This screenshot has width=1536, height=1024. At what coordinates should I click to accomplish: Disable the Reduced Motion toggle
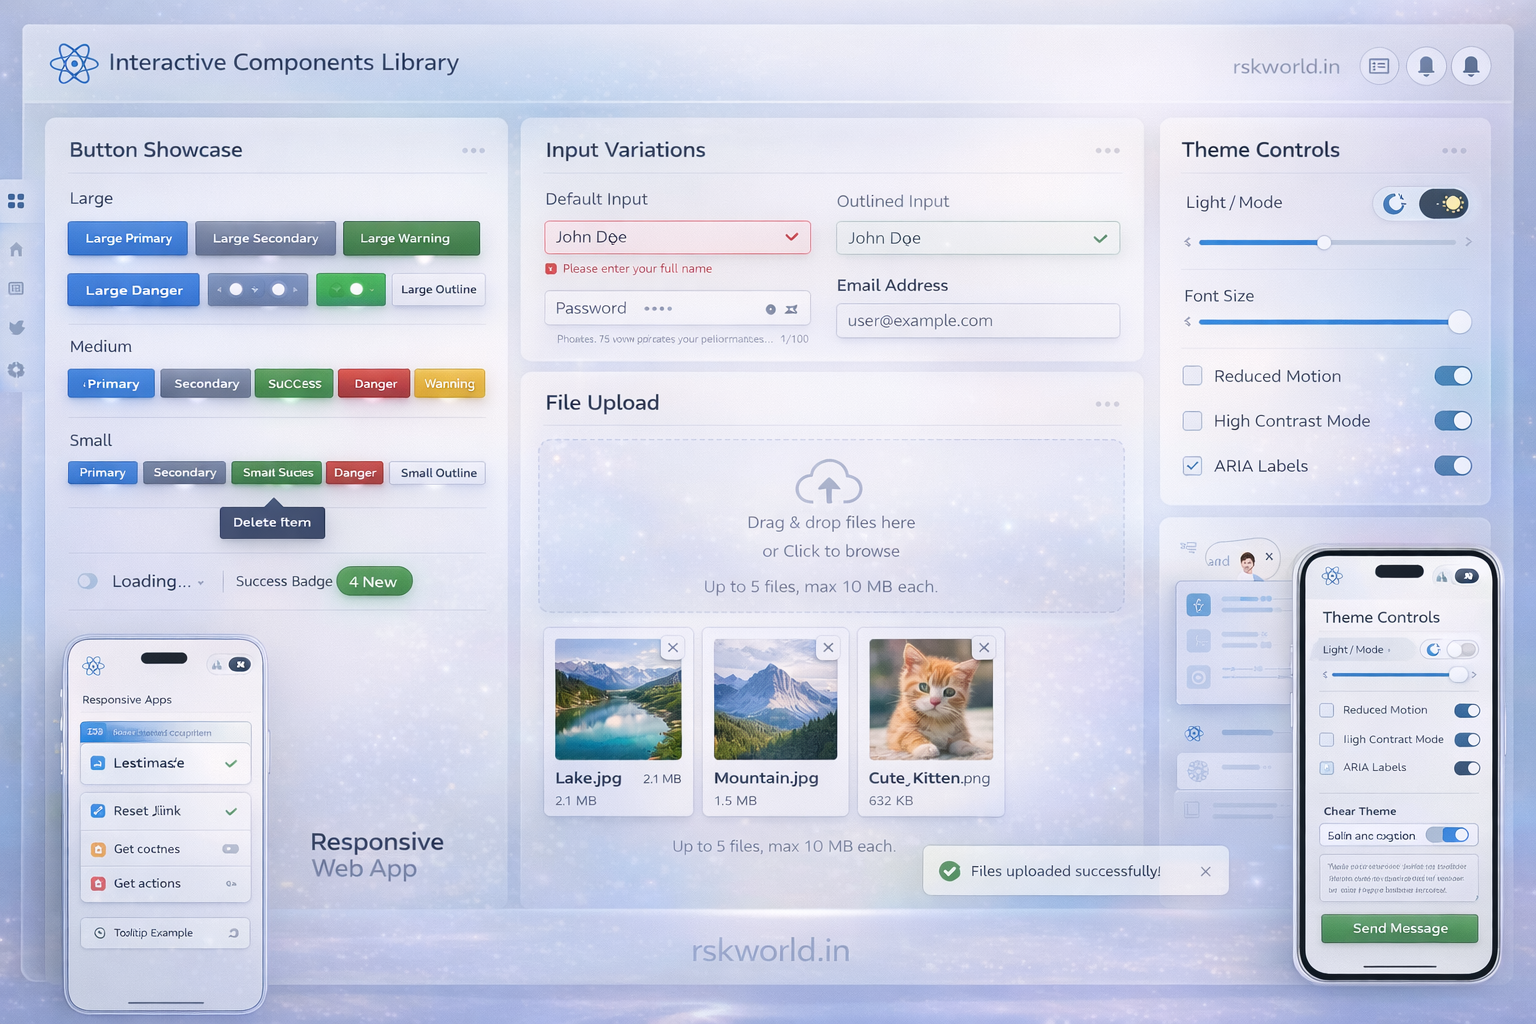[1453, 375]
